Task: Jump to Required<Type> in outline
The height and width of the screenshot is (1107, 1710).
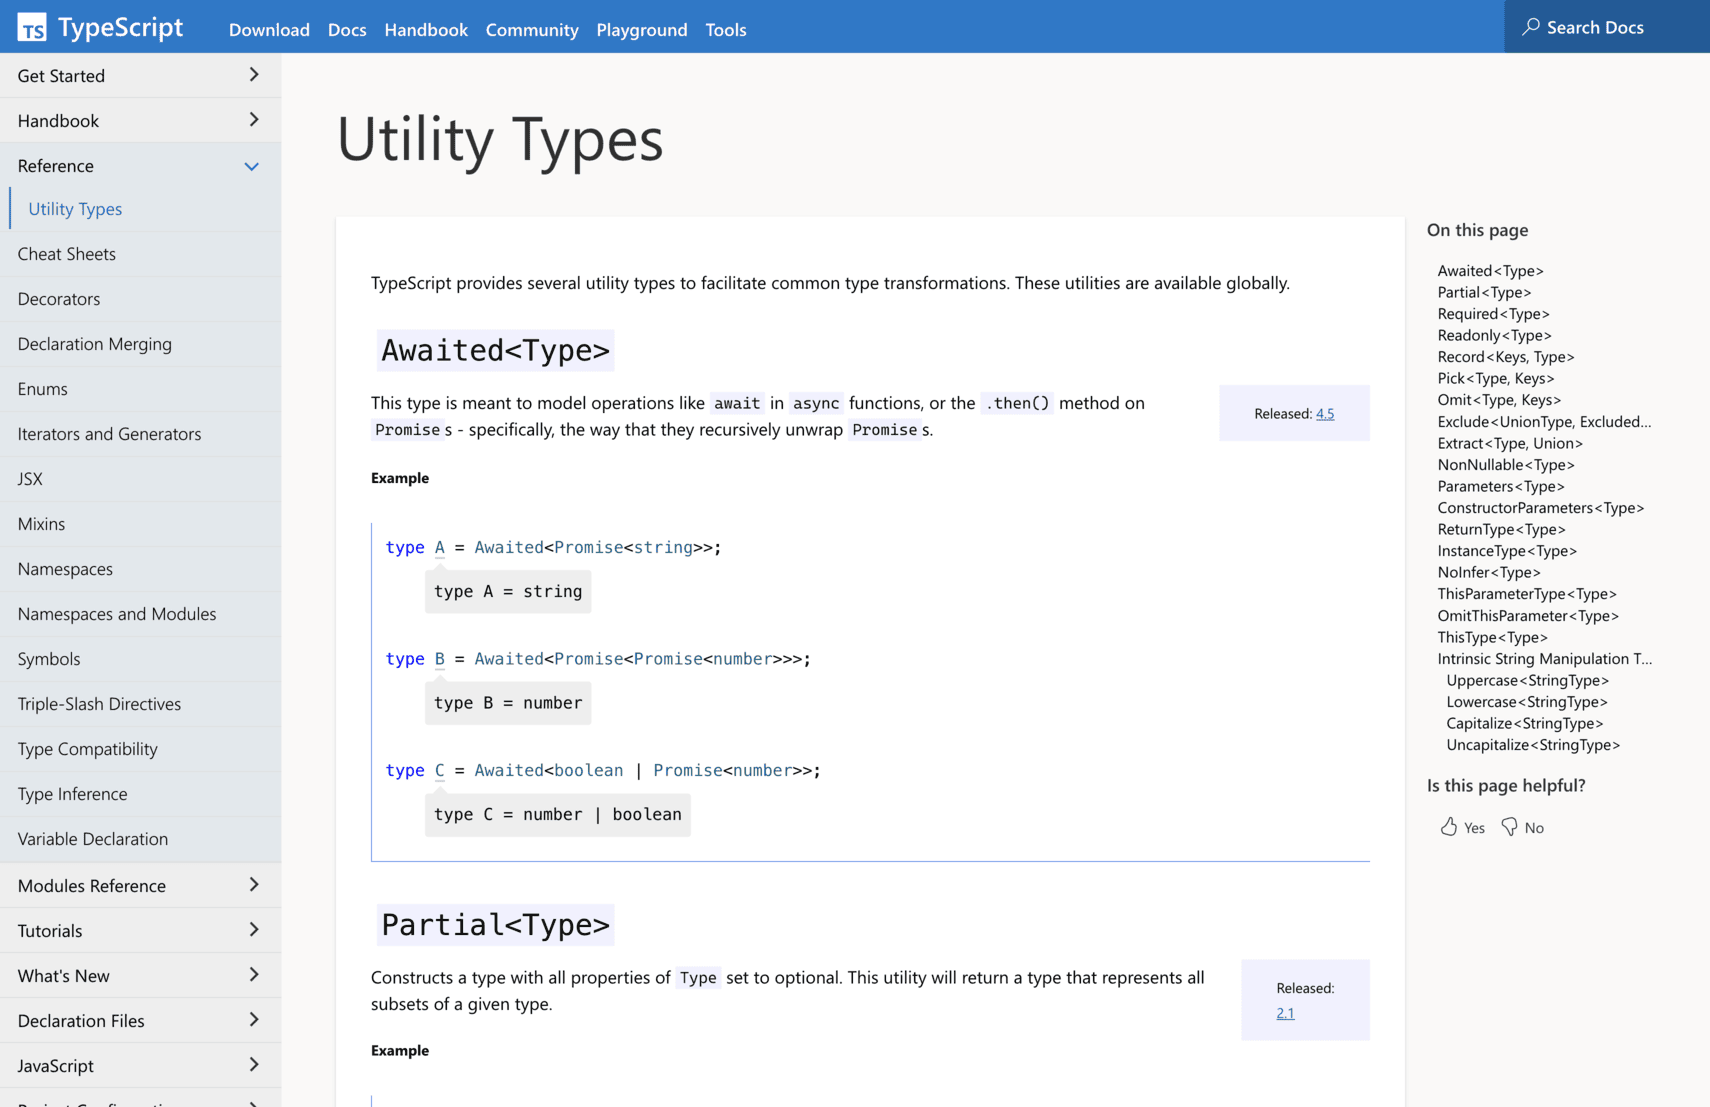Action: pos(1493,314)
